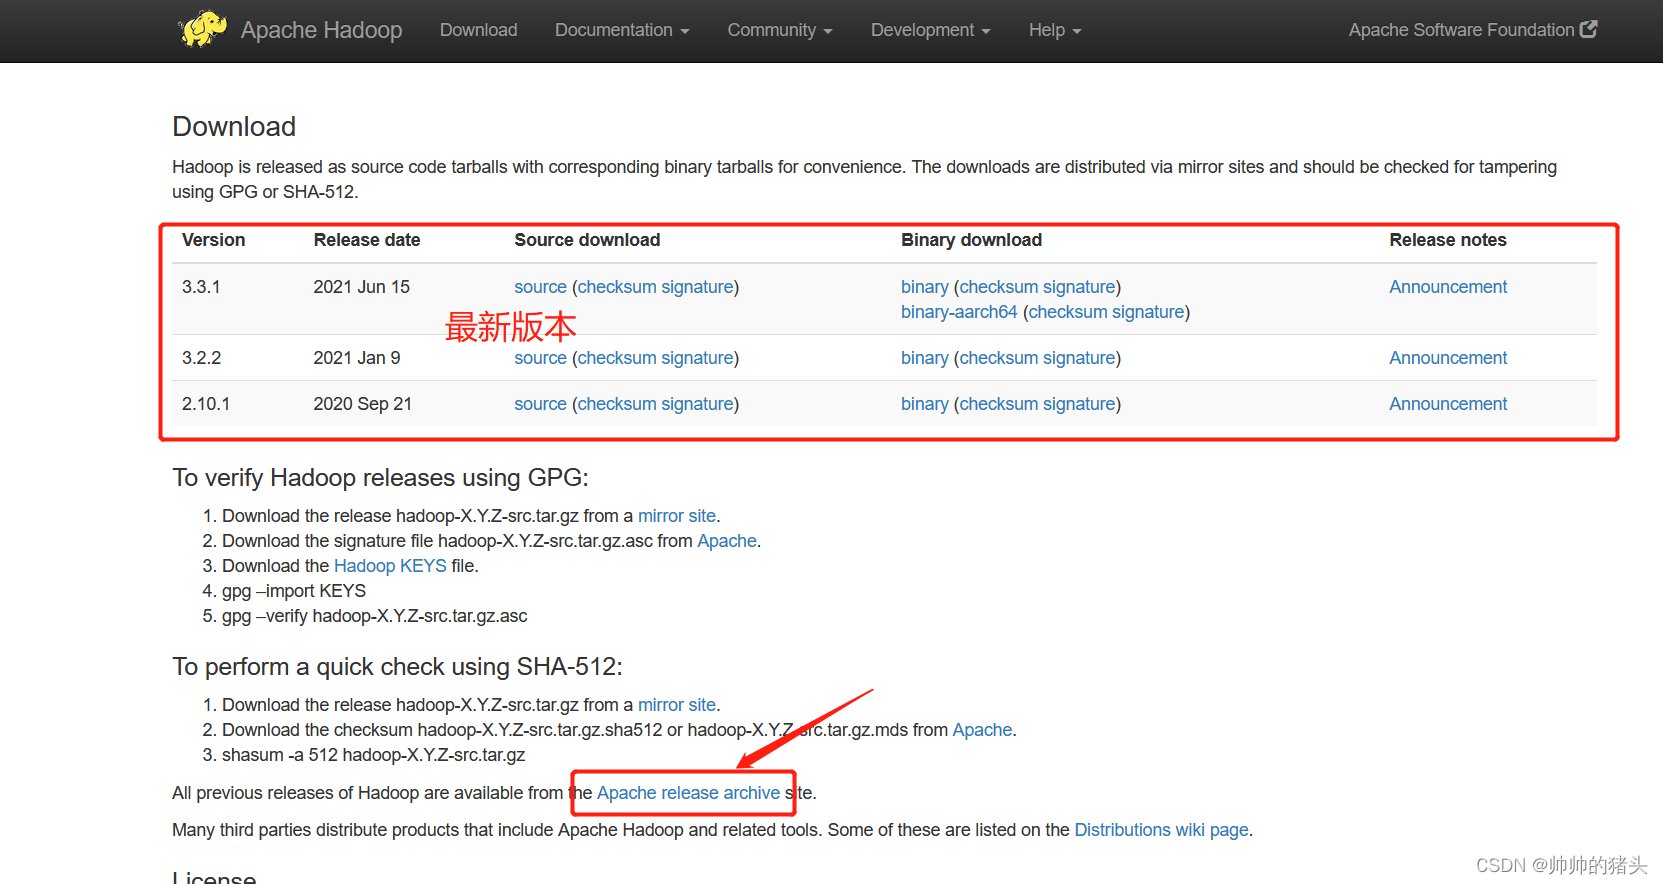Open the Apache Hadoop home title
1663x884 pixels.
(321, 30)
